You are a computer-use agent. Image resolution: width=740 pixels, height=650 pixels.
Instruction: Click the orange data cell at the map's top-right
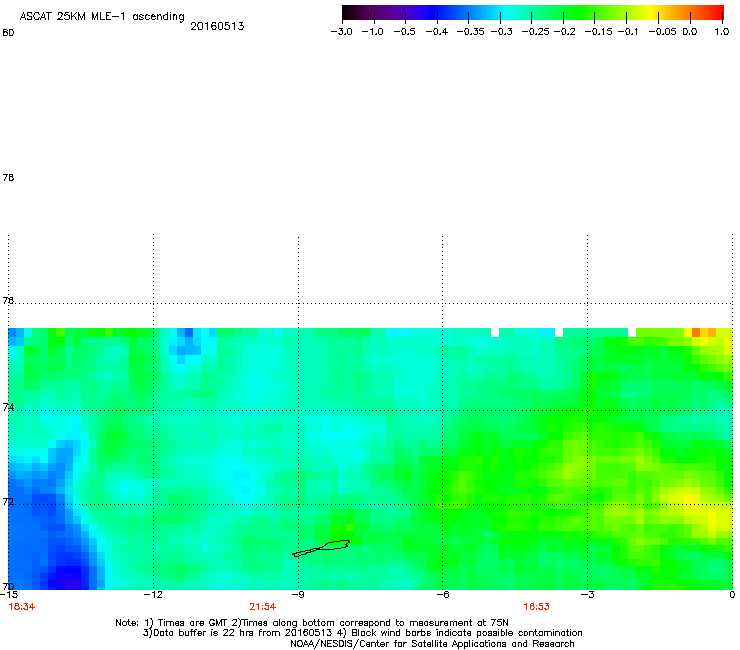point(696,332)
